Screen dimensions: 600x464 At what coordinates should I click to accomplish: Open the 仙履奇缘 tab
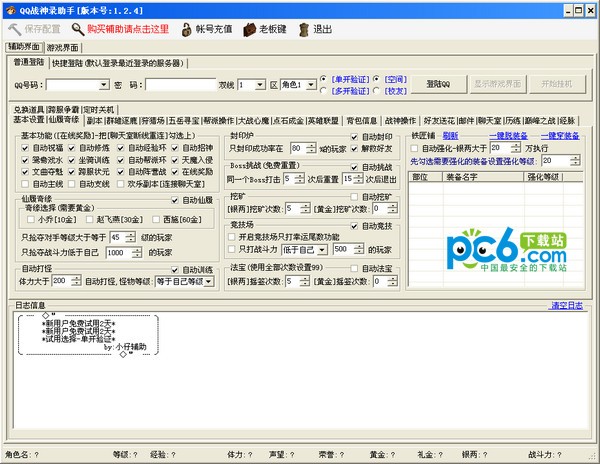pos(64,120)
